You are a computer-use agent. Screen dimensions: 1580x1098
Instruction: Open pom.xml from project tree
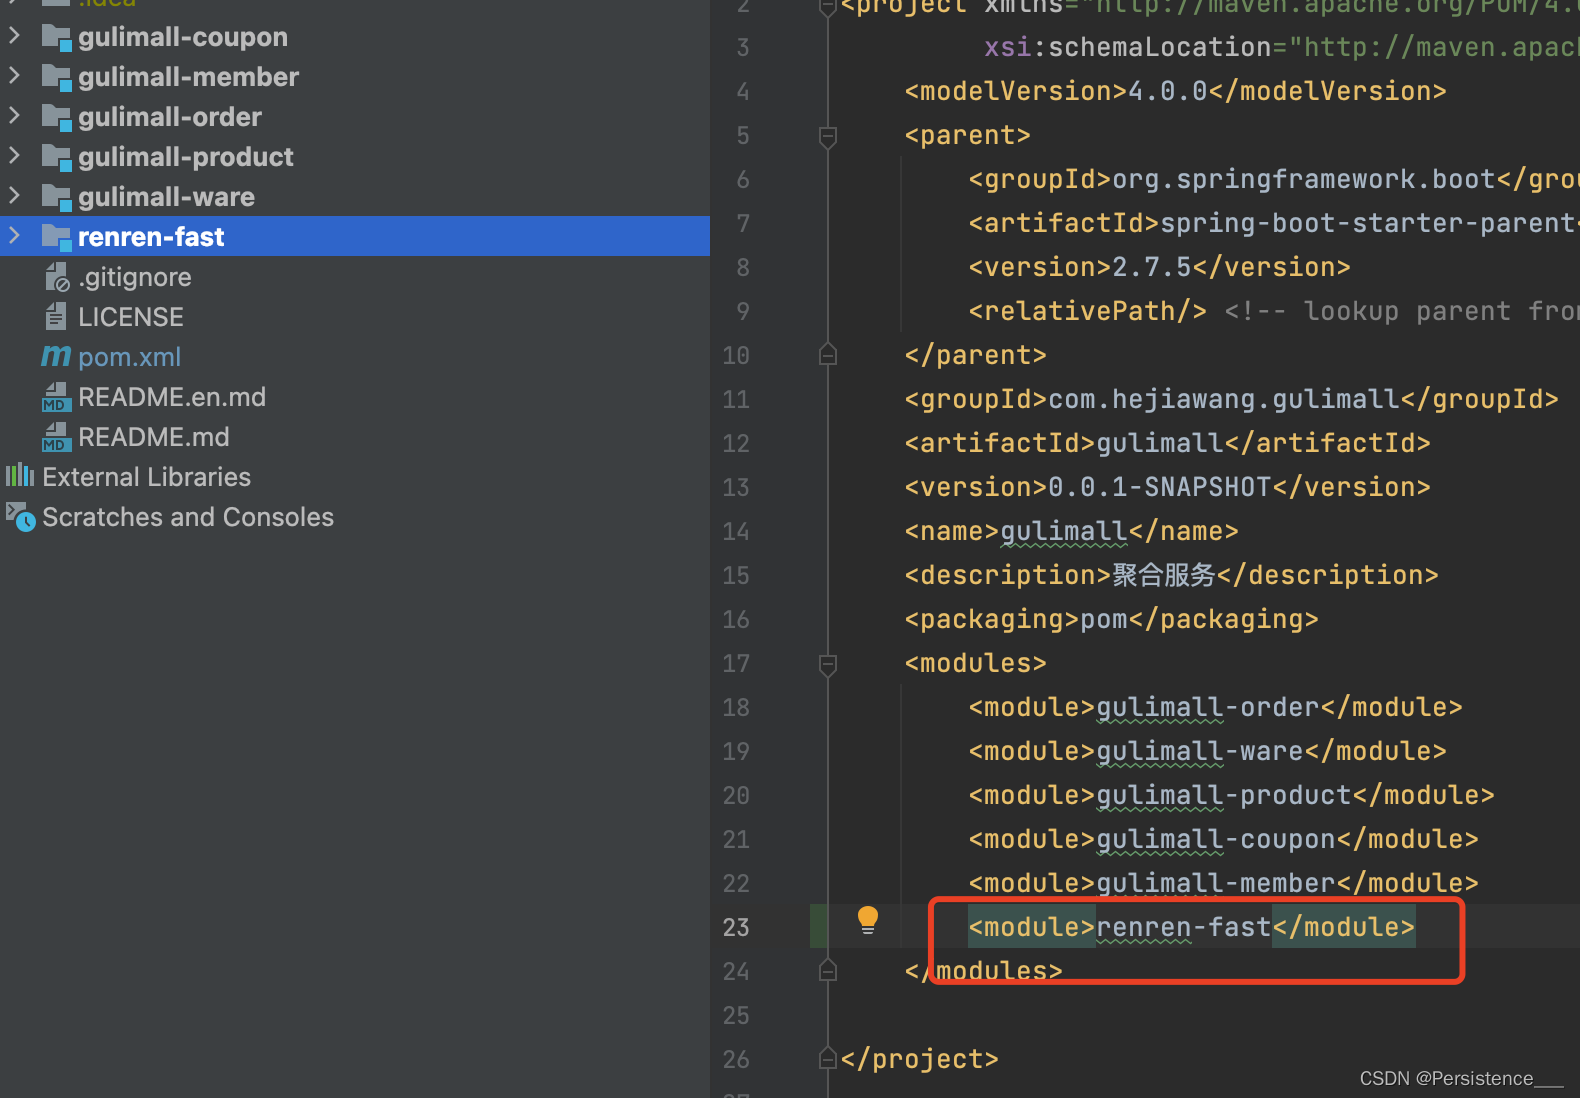click(130, 357)
